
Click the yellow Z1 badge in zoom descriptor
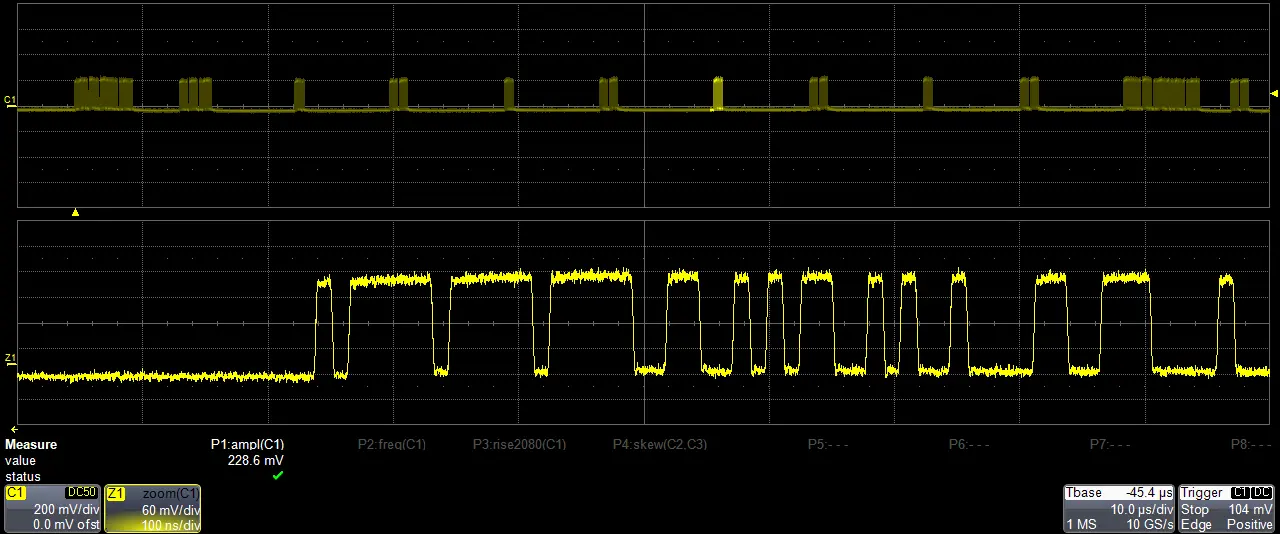point(116,493)
